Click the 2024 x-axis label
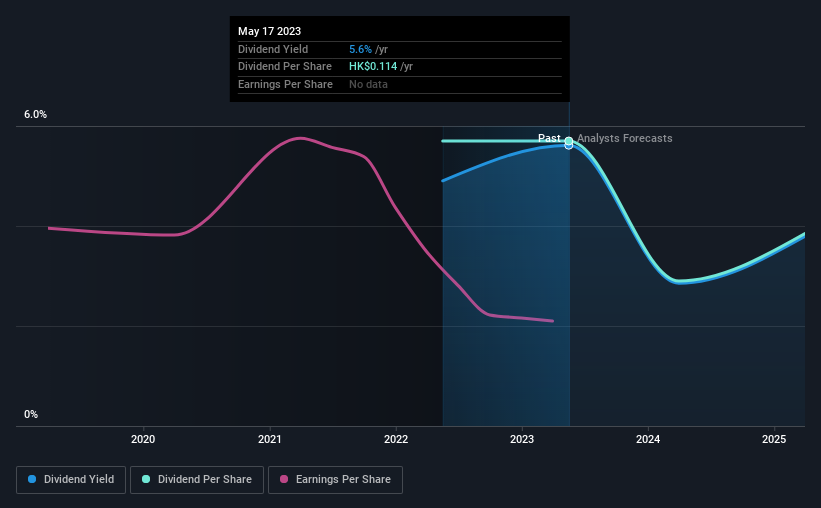 tap(648, 439)
